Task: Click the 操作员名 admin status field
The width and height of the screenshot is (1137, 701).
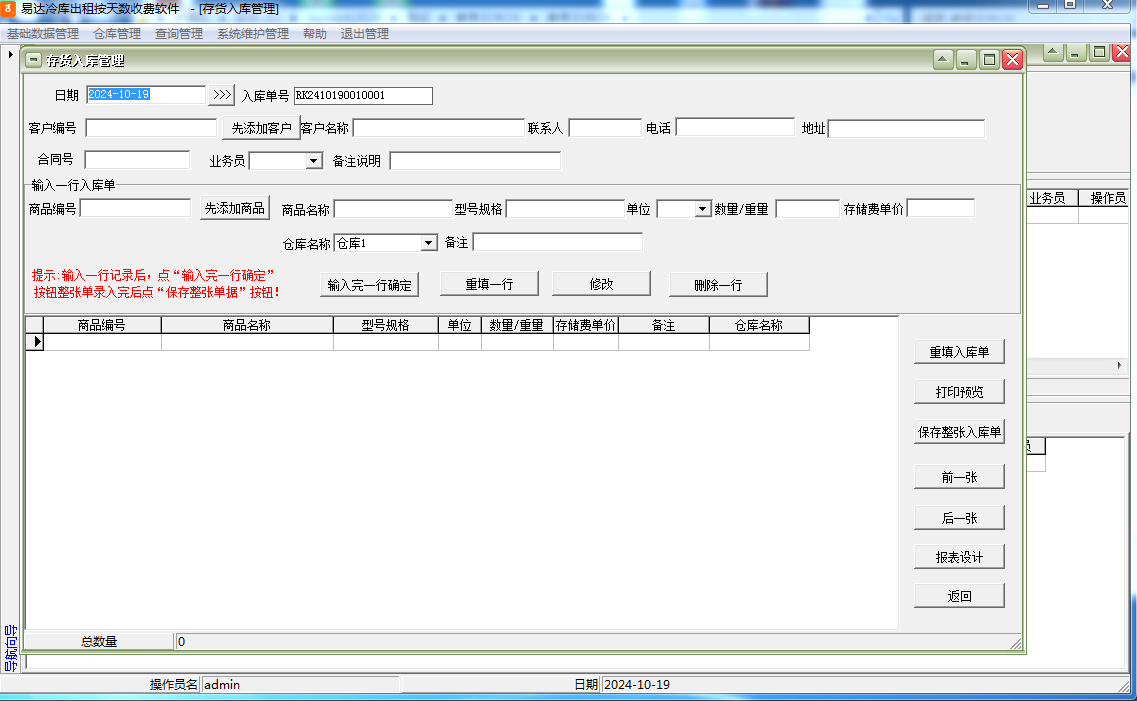Action: coord(300,684)
